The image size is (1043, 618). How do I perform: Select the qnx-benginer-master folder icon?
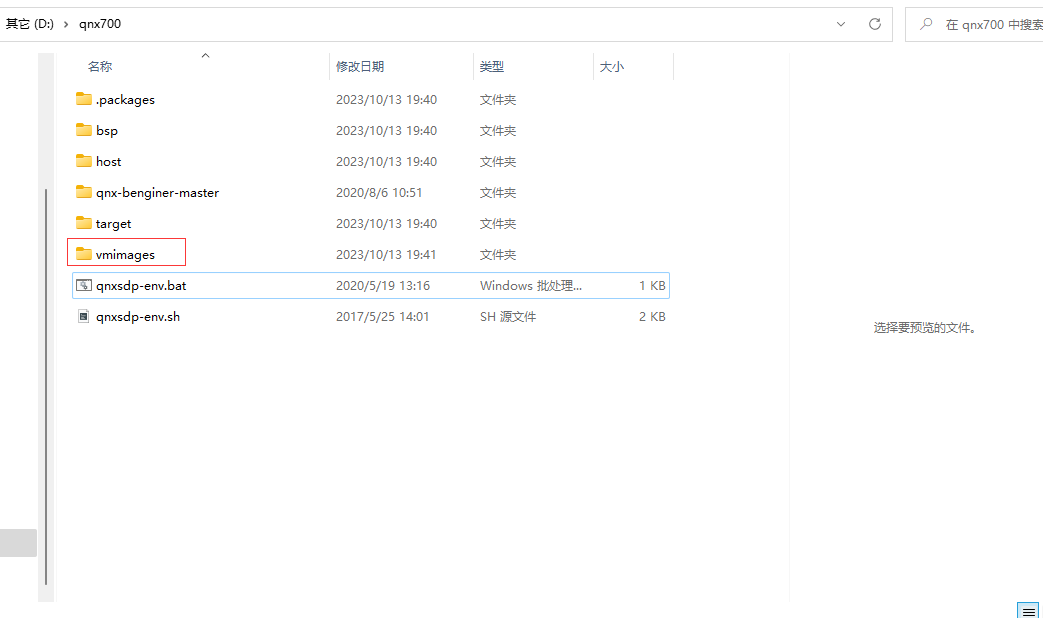click(x=84, y=192)
